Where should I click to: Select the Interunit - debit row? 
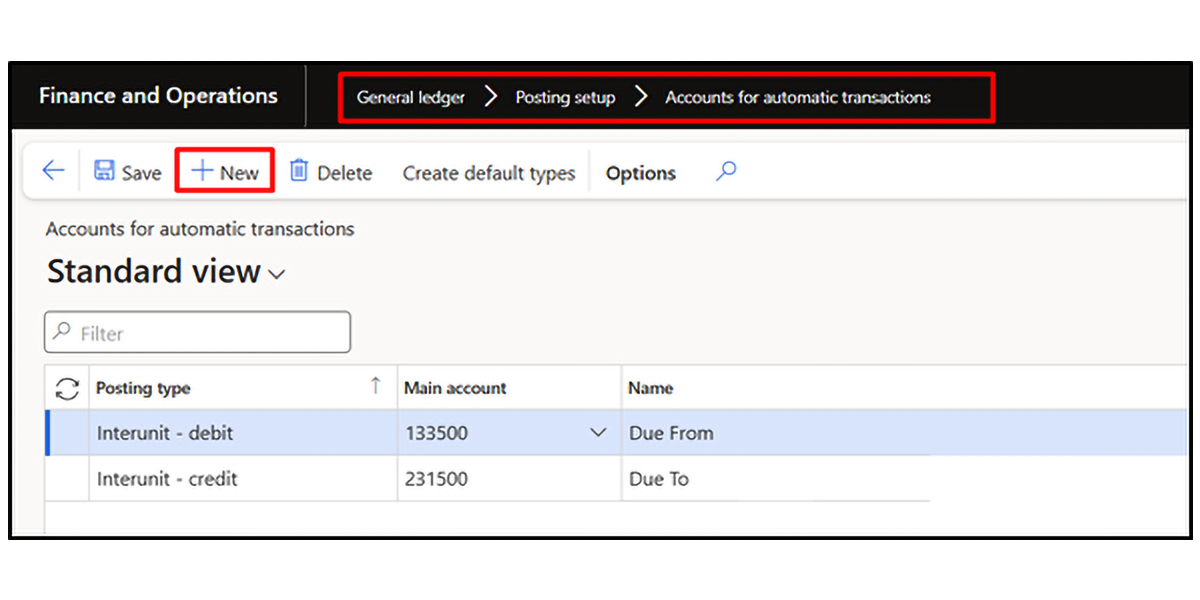(x=165, y=433)
